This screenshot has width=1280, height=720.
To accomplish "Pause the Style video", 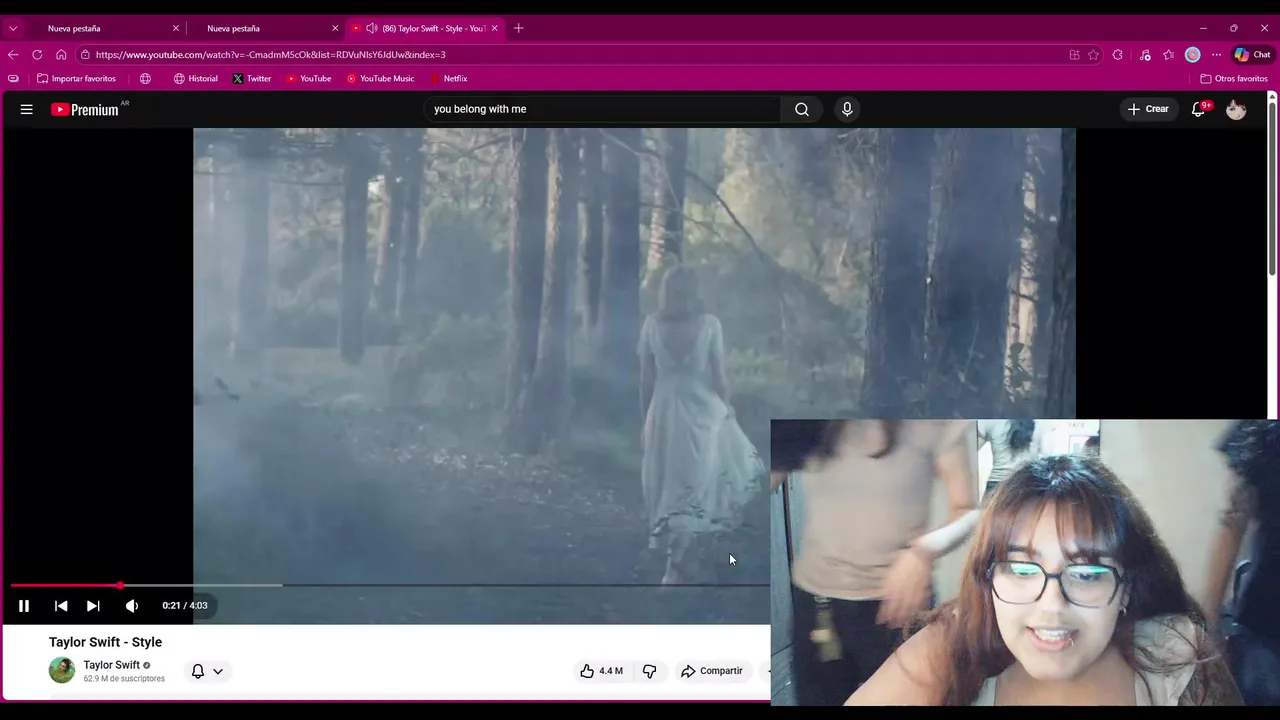I will [x=24, y=605].
